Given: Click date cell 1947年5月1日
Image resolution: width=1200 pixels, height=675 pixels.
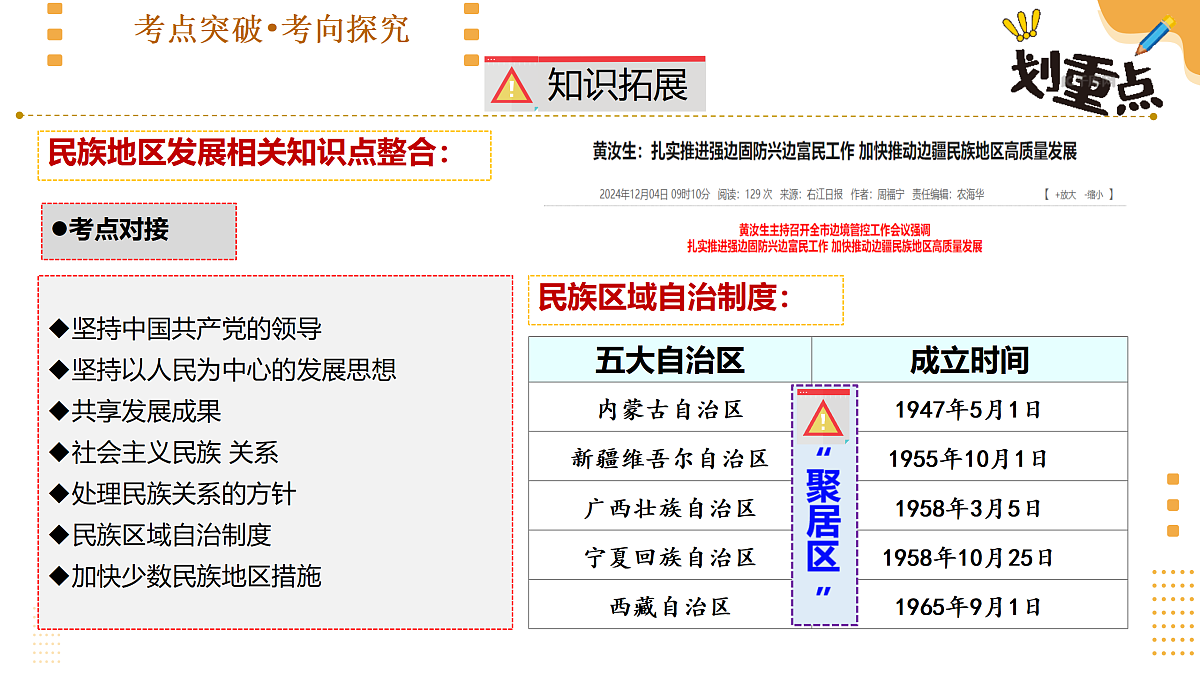Looking at the screenshot, I should click(968, 409).
